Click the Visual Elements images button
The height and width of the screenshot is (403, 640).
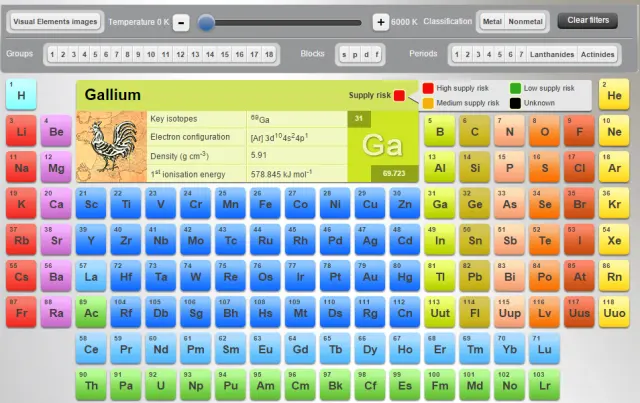pos(56,22)
